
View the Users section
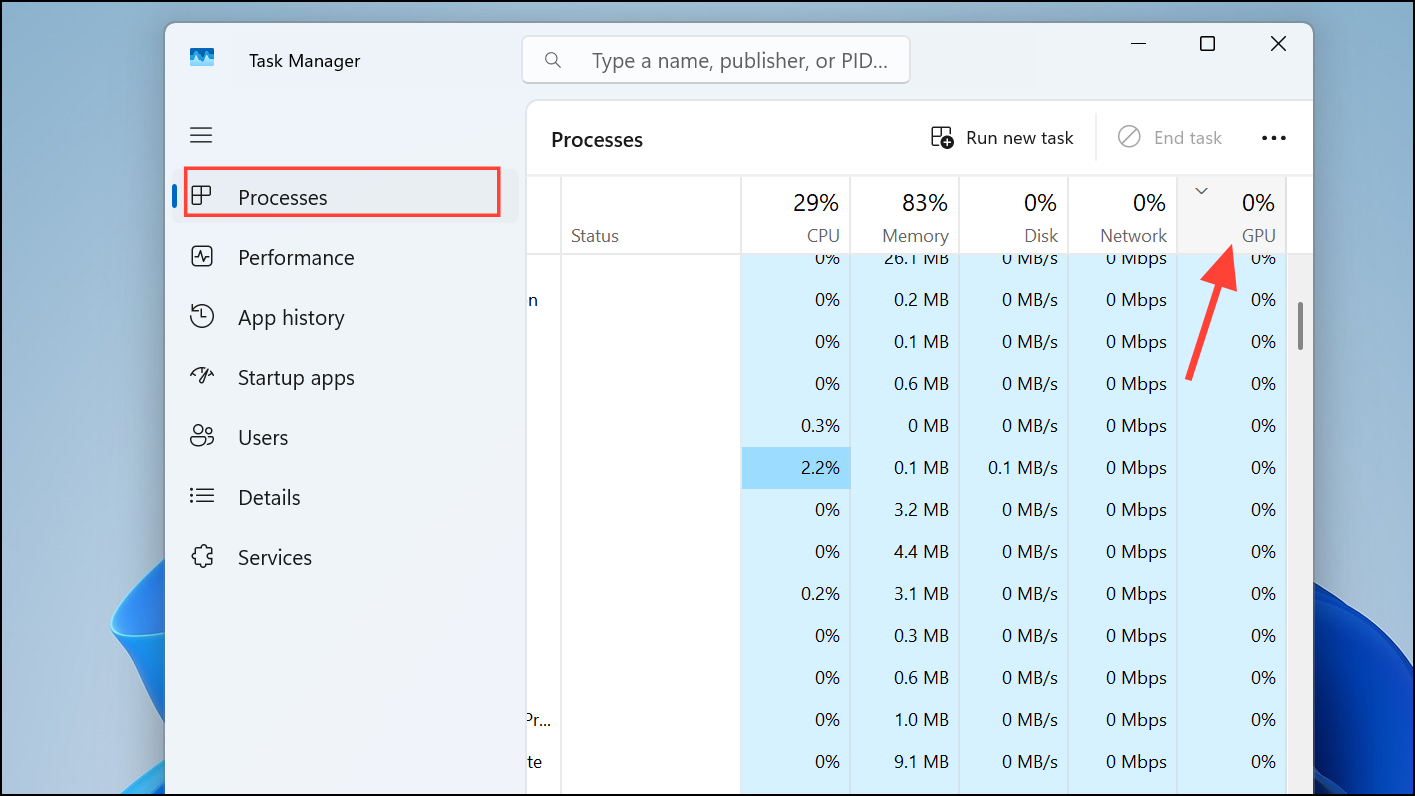262,437
